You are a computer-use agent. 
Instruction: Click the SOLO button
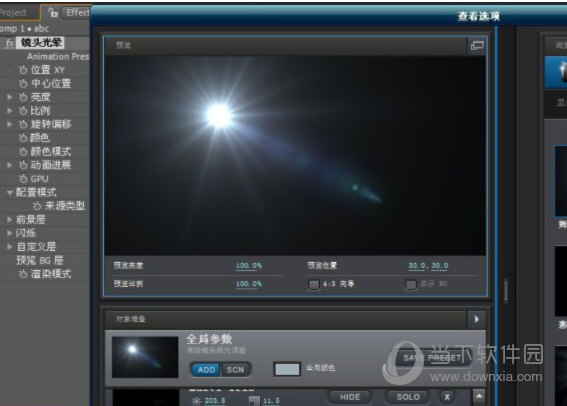[x=408, y=397]
